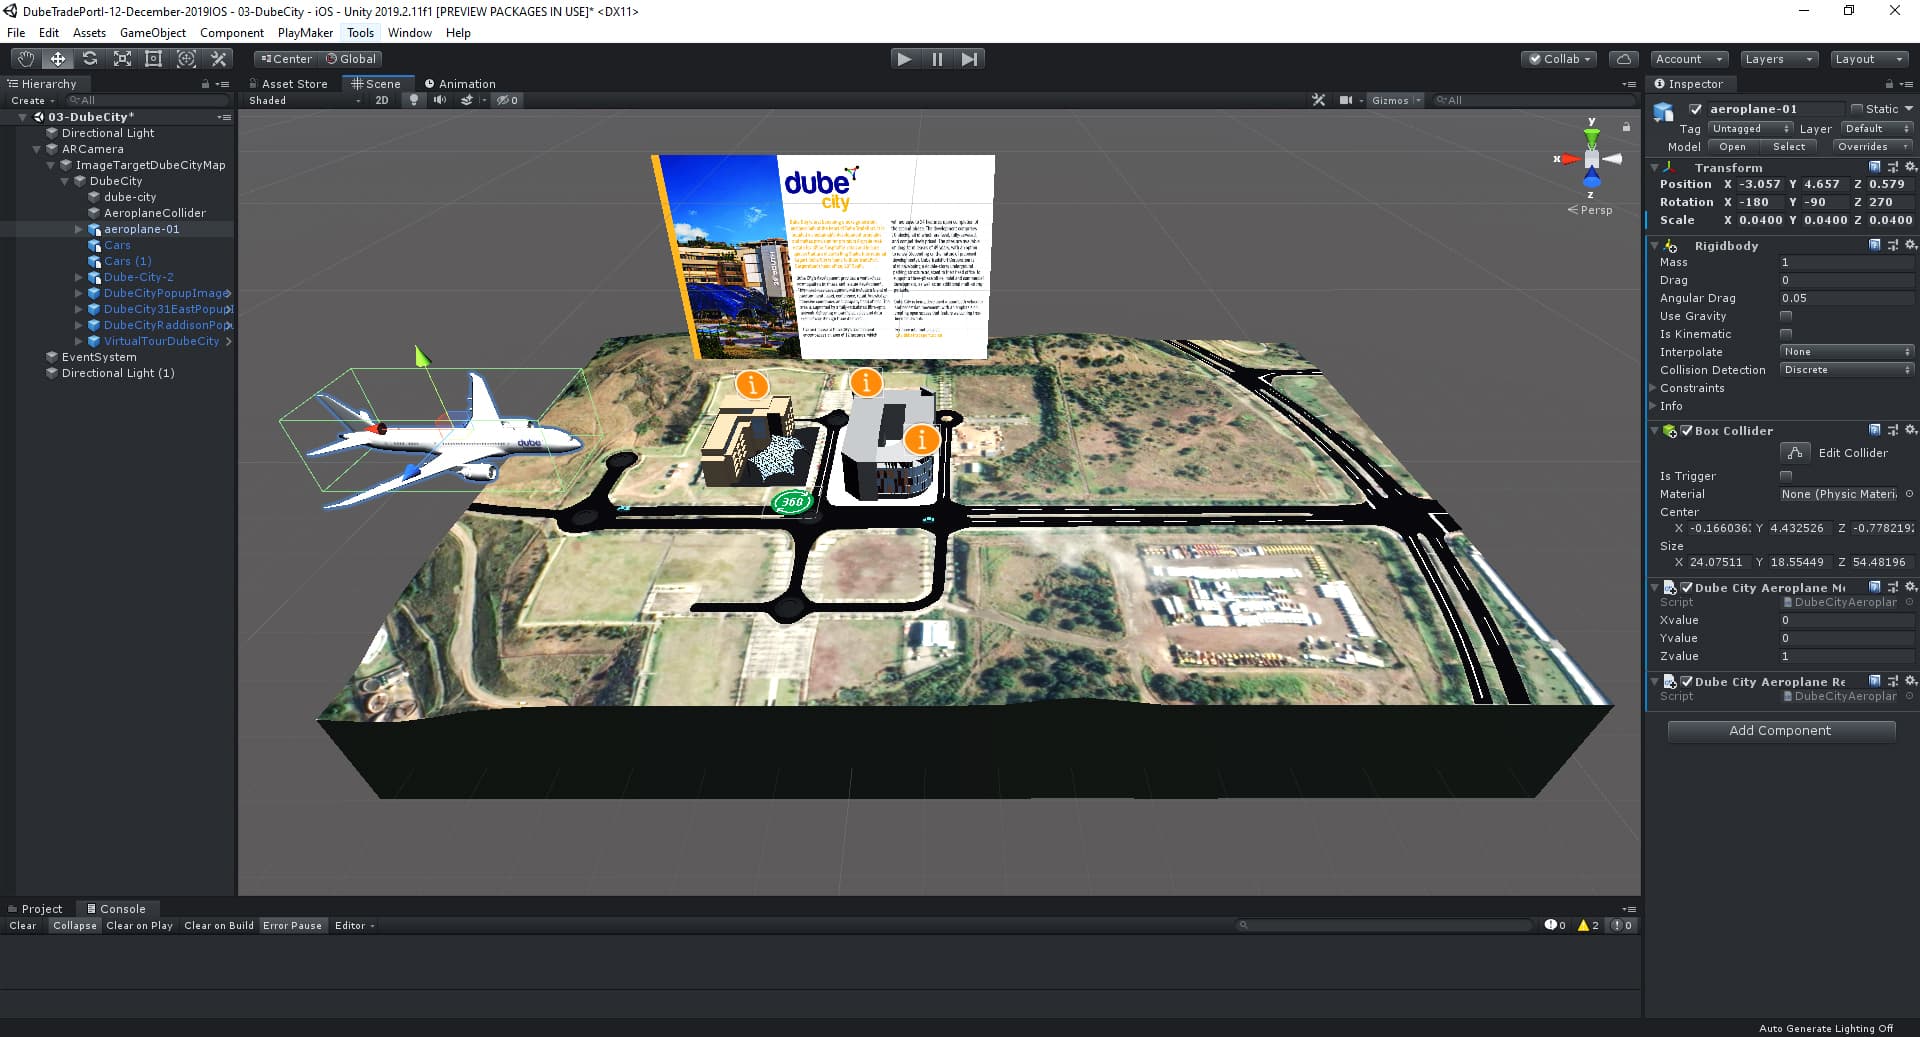Click the Model Open button

(x=1733, y=146)
